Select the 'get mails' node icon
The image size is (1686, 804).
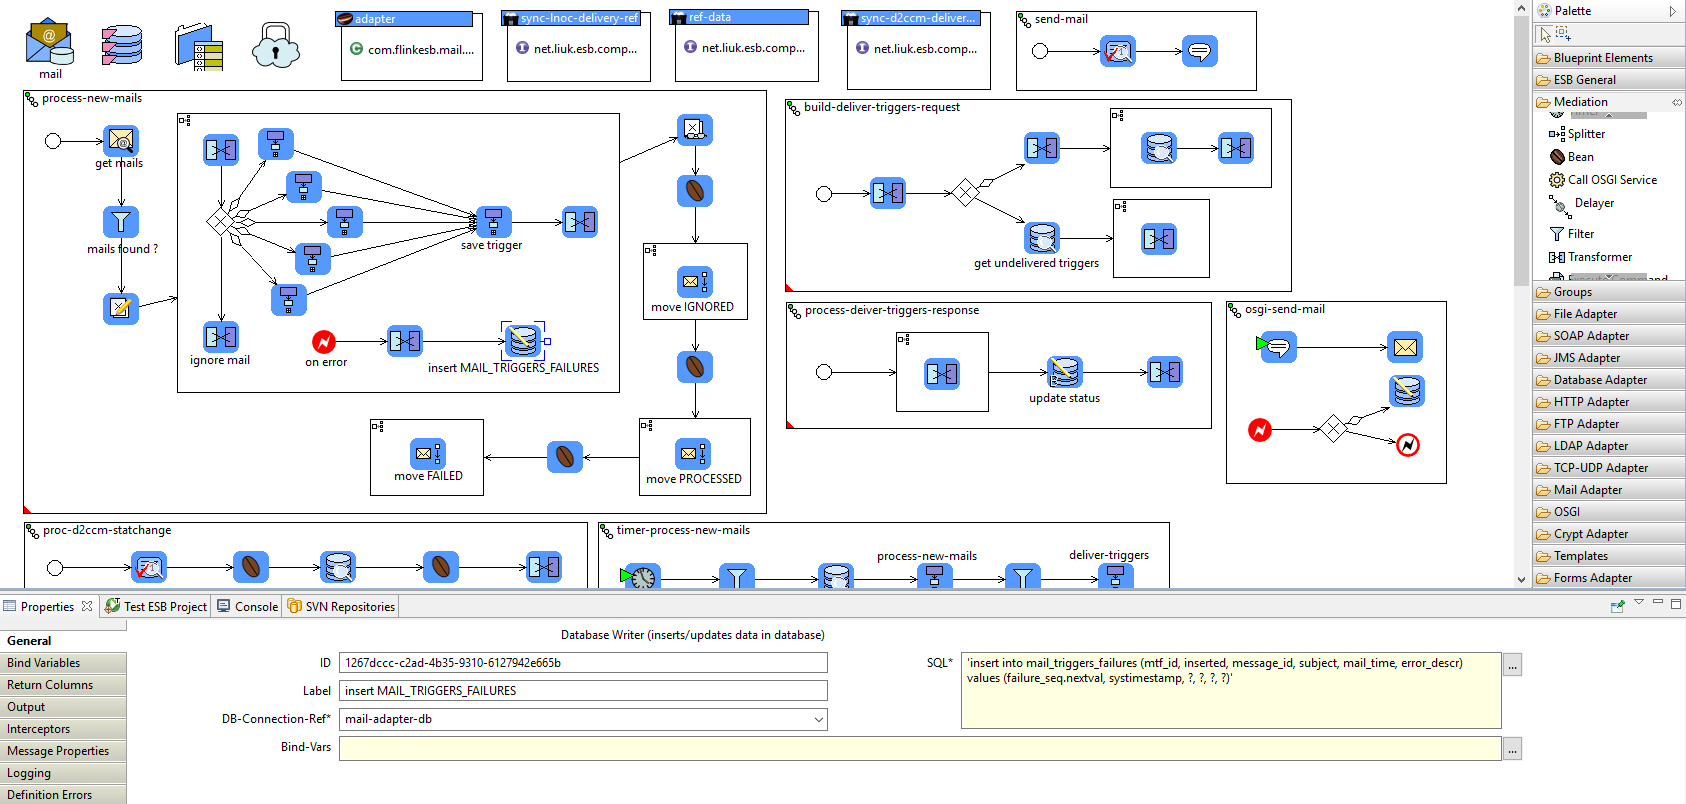(x=121, y=141)
